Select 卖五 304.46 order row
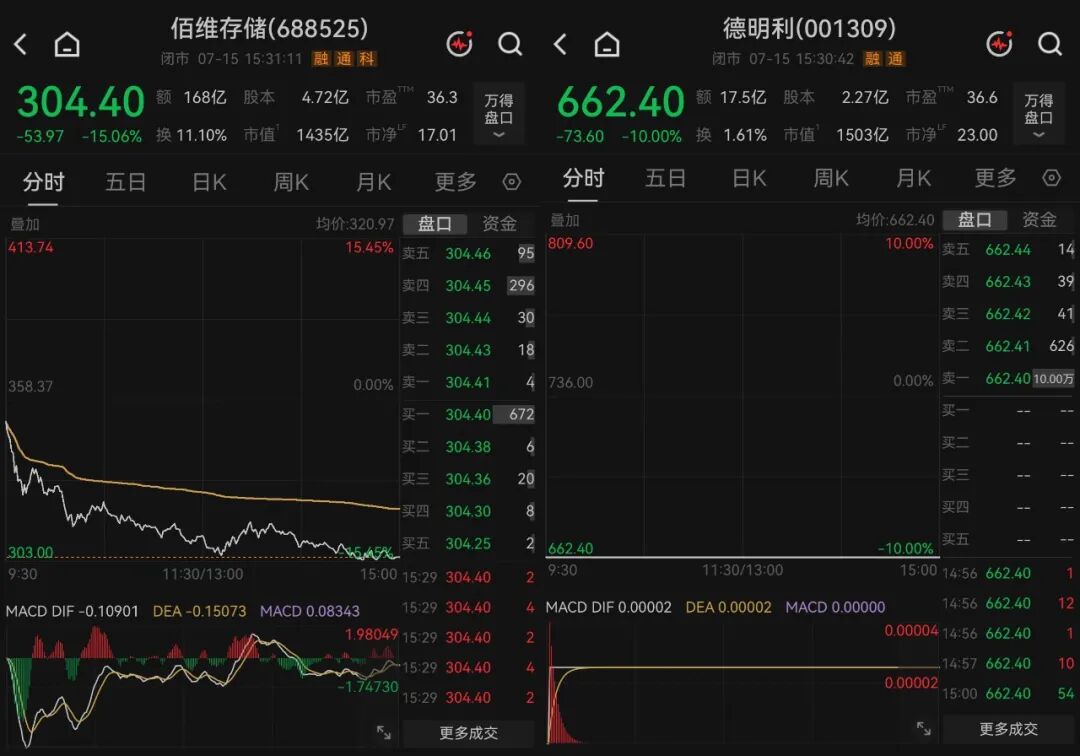Viewport: 1080px width, 756px height. [468, 253]
